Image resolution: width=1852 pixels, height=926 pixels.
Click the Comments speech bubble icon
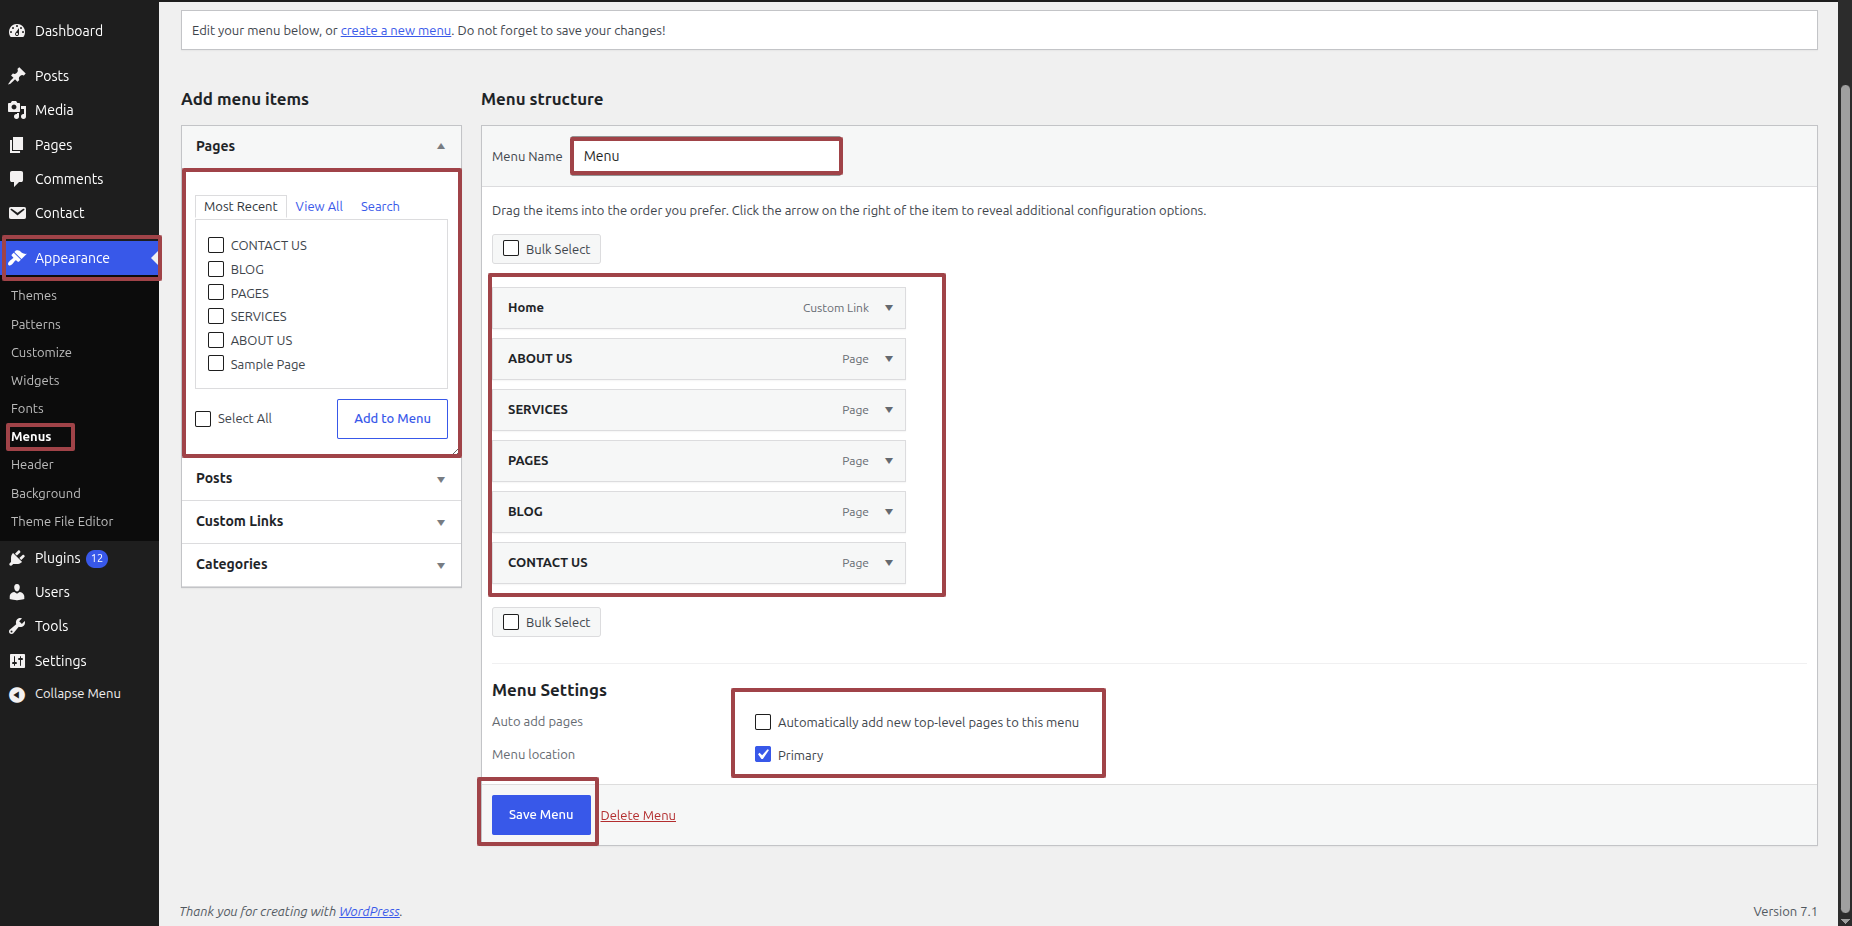point(17,179)
